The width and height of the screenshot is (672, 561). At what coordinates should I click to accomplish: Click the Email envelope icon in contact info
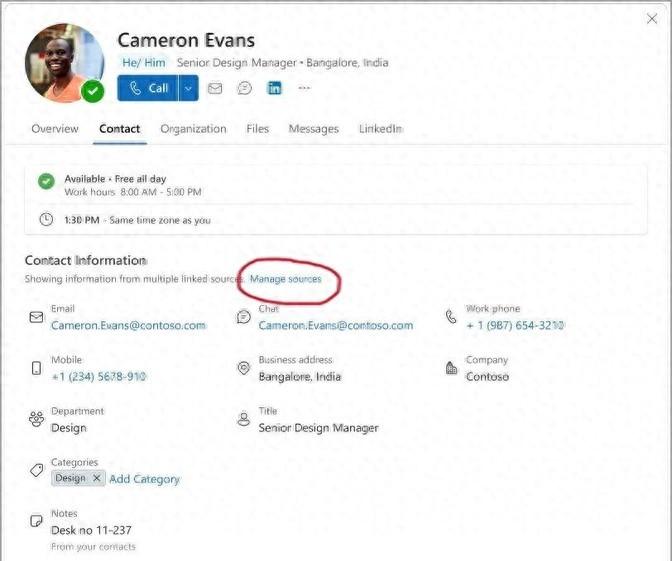tap(36, 317)
